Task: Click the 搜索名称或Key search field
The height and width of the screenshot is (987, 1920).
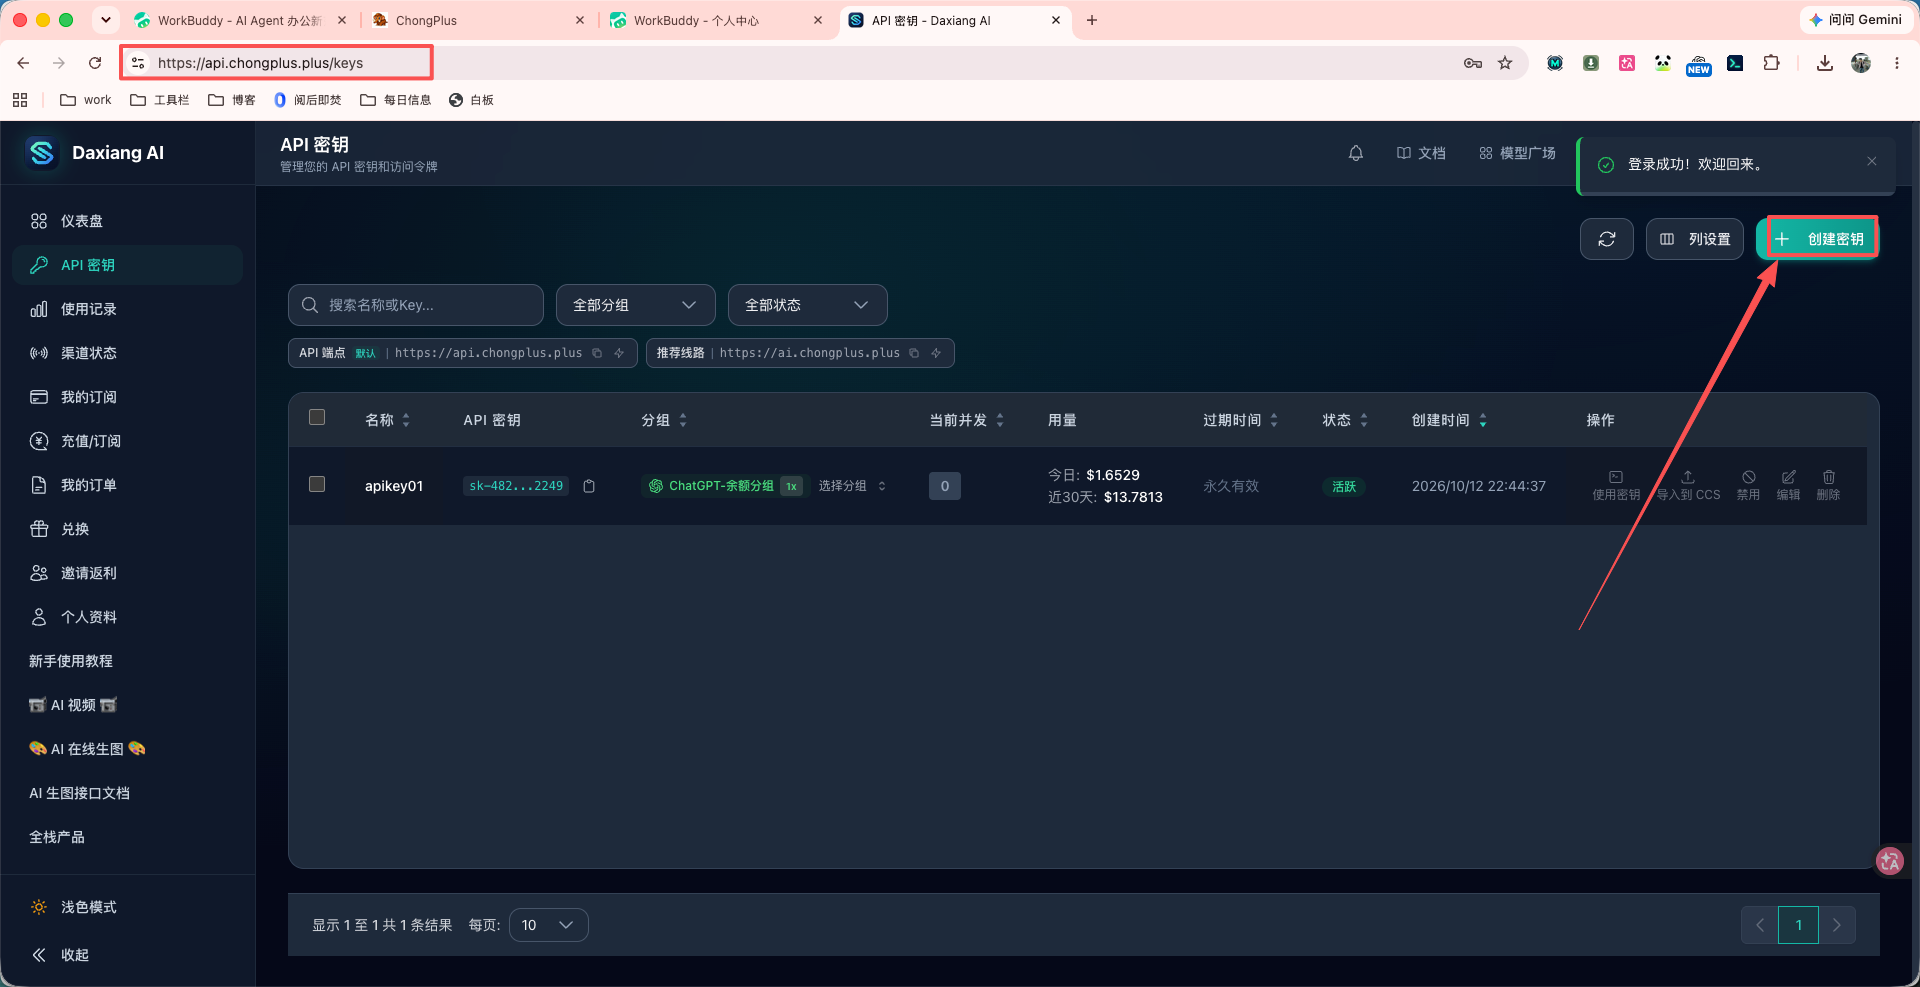Action: tap(416, 305)
